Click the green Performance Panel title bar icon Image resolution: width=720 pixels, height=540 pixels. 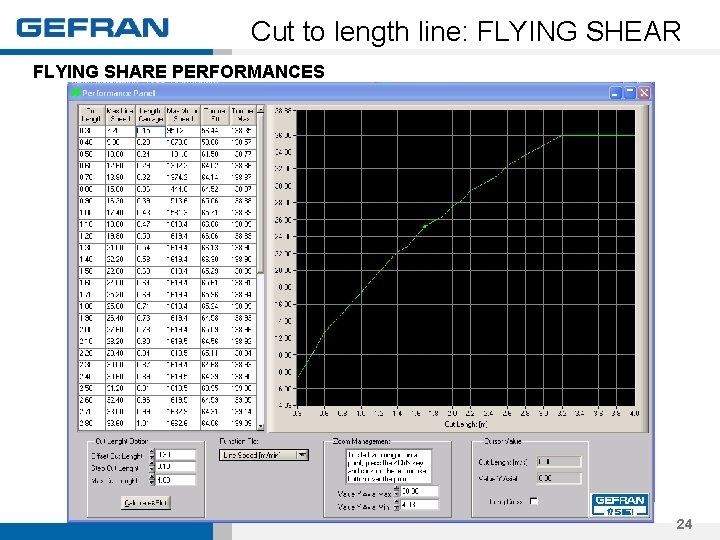(76, 93)
